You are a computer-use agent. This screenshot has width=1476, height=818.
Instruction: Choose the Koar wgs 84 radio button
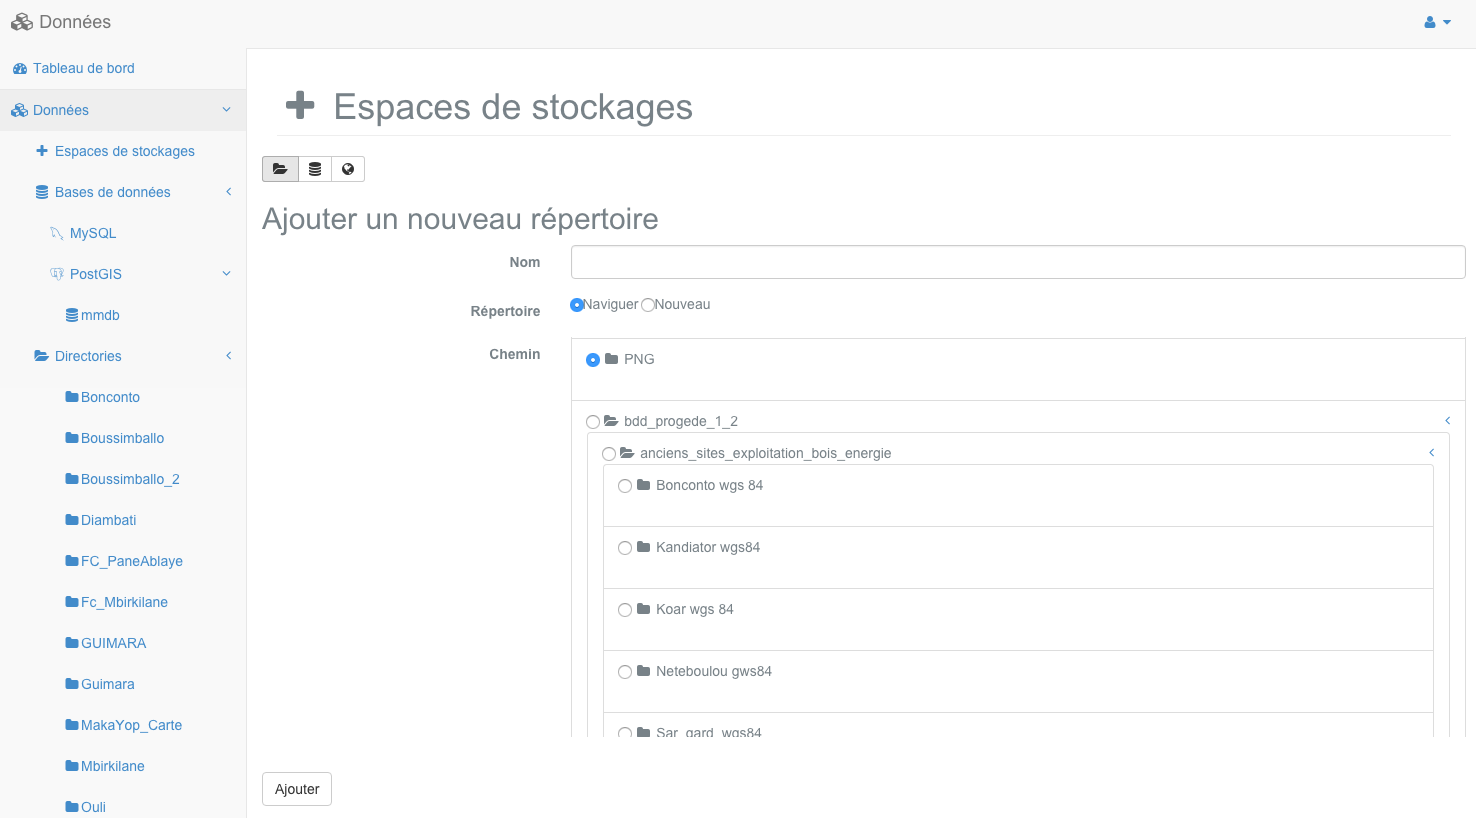(625, 610)
